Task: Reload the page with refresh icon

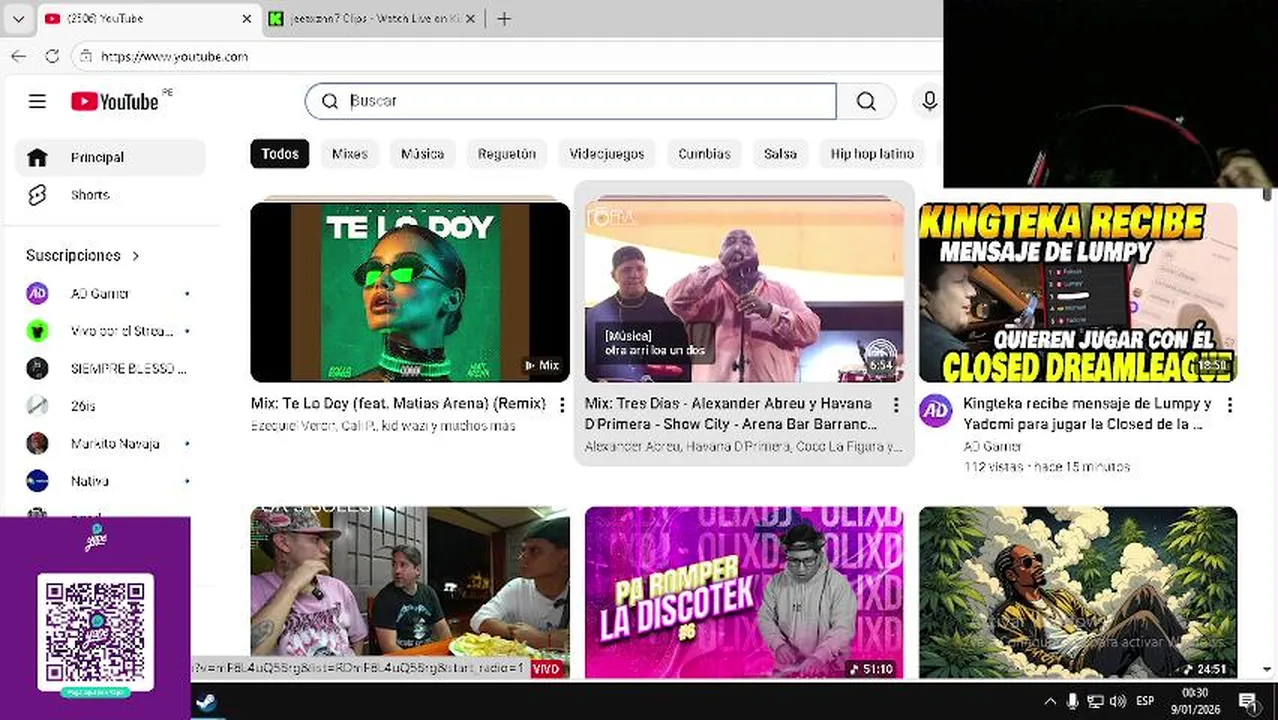Action: (x=52, y=57)
